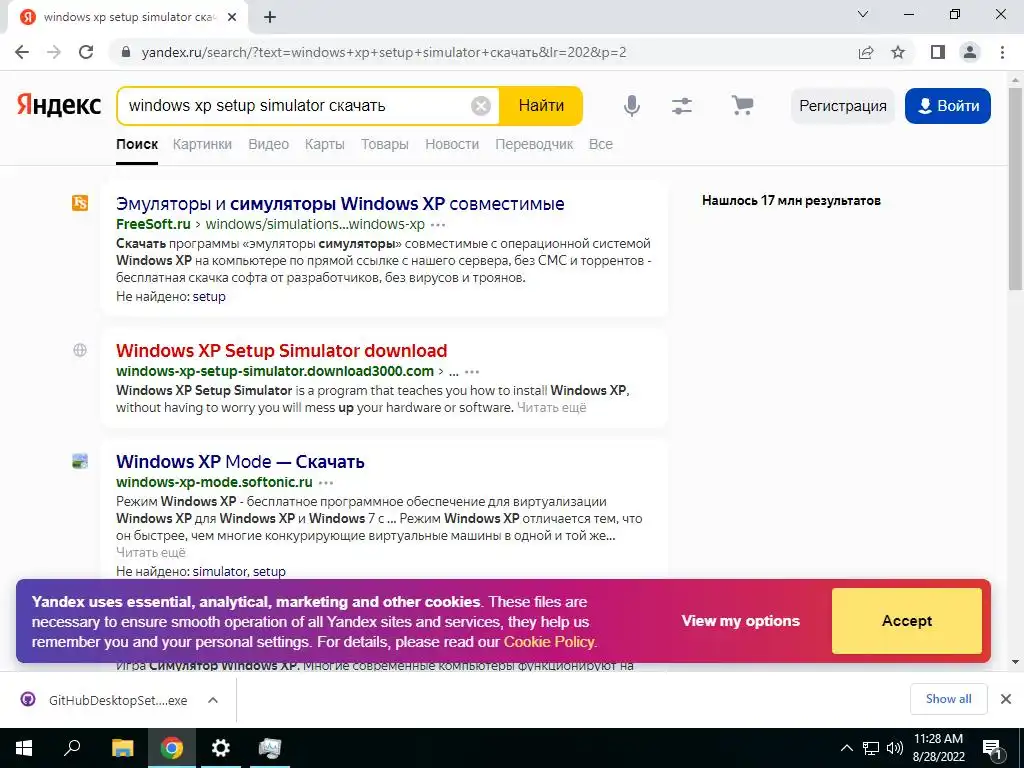1024x768 pixels.
Task: Open the Все services tab
Action: click(601, 144)
